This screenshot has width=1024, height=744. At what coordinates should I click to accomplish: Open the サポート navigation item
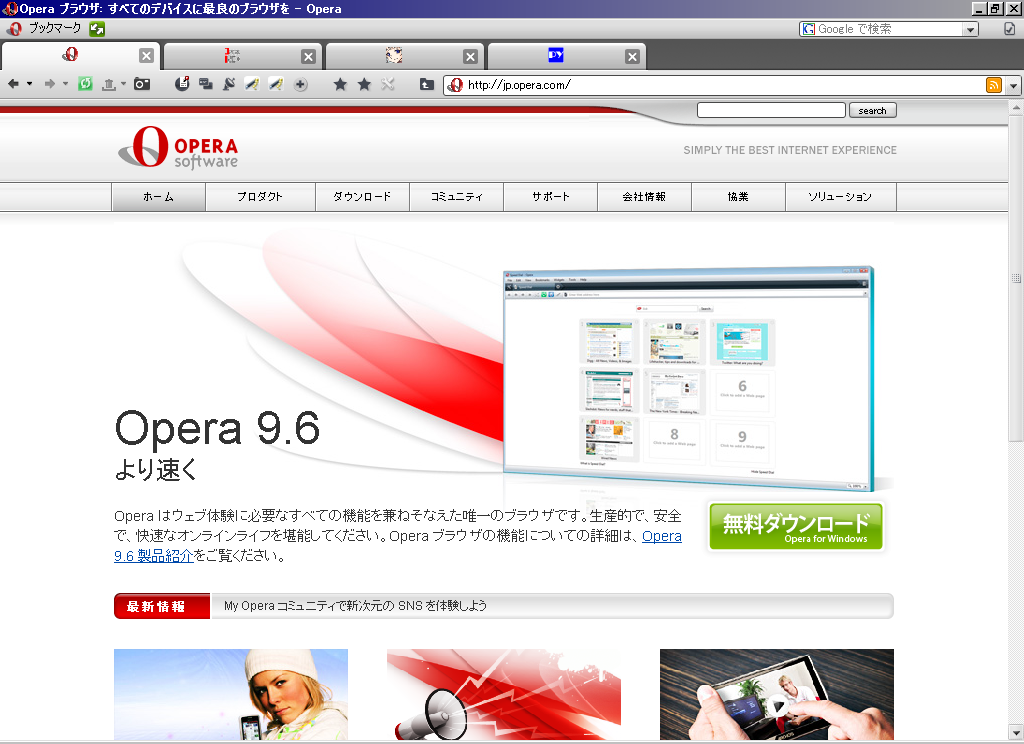pyautogui.click(x=551, y=197)
